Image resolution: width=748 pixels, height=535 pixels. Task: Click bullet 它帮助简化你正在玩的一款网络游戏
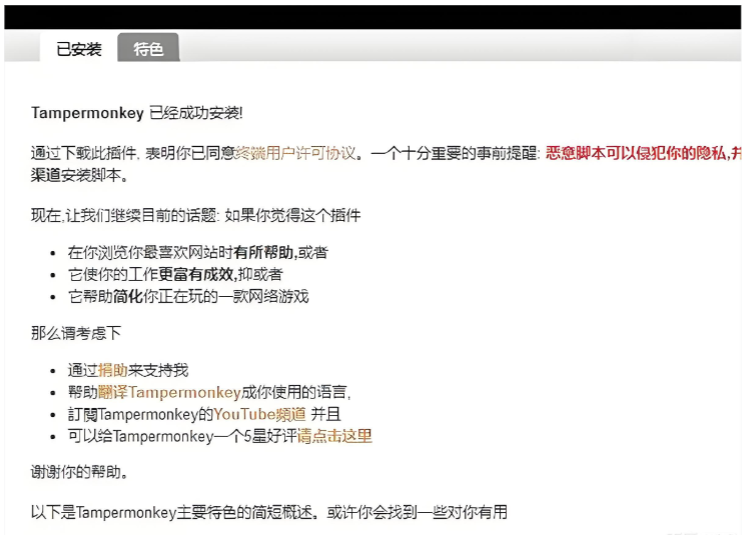pyautogui.click(x=188, y=296)
